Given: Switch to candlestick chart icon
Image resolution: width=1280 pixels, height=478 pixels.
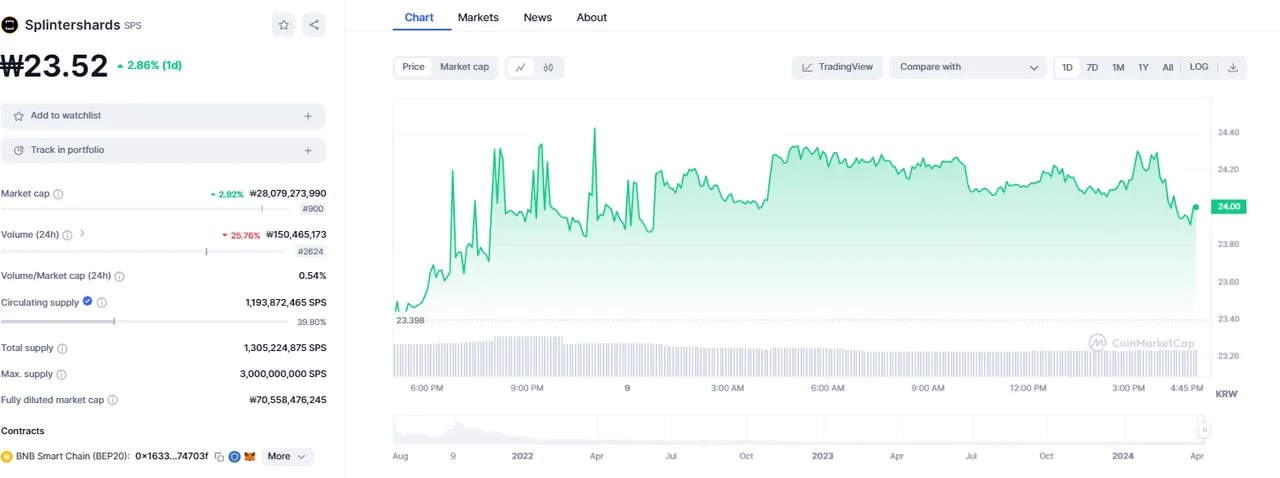Looking at the screenshot, I should point(549,67).
